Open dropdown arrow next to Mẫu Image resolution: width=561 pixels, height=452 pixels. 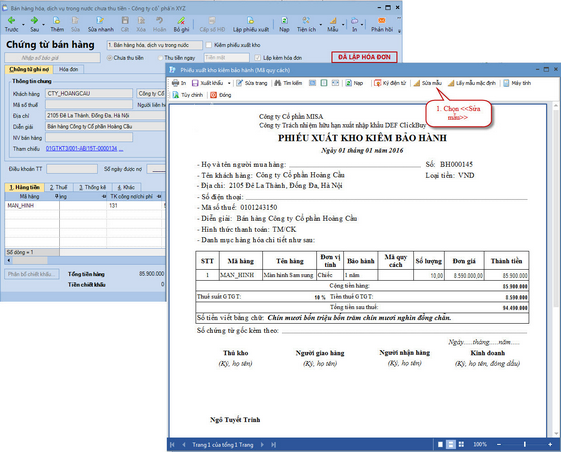point(343,24)
